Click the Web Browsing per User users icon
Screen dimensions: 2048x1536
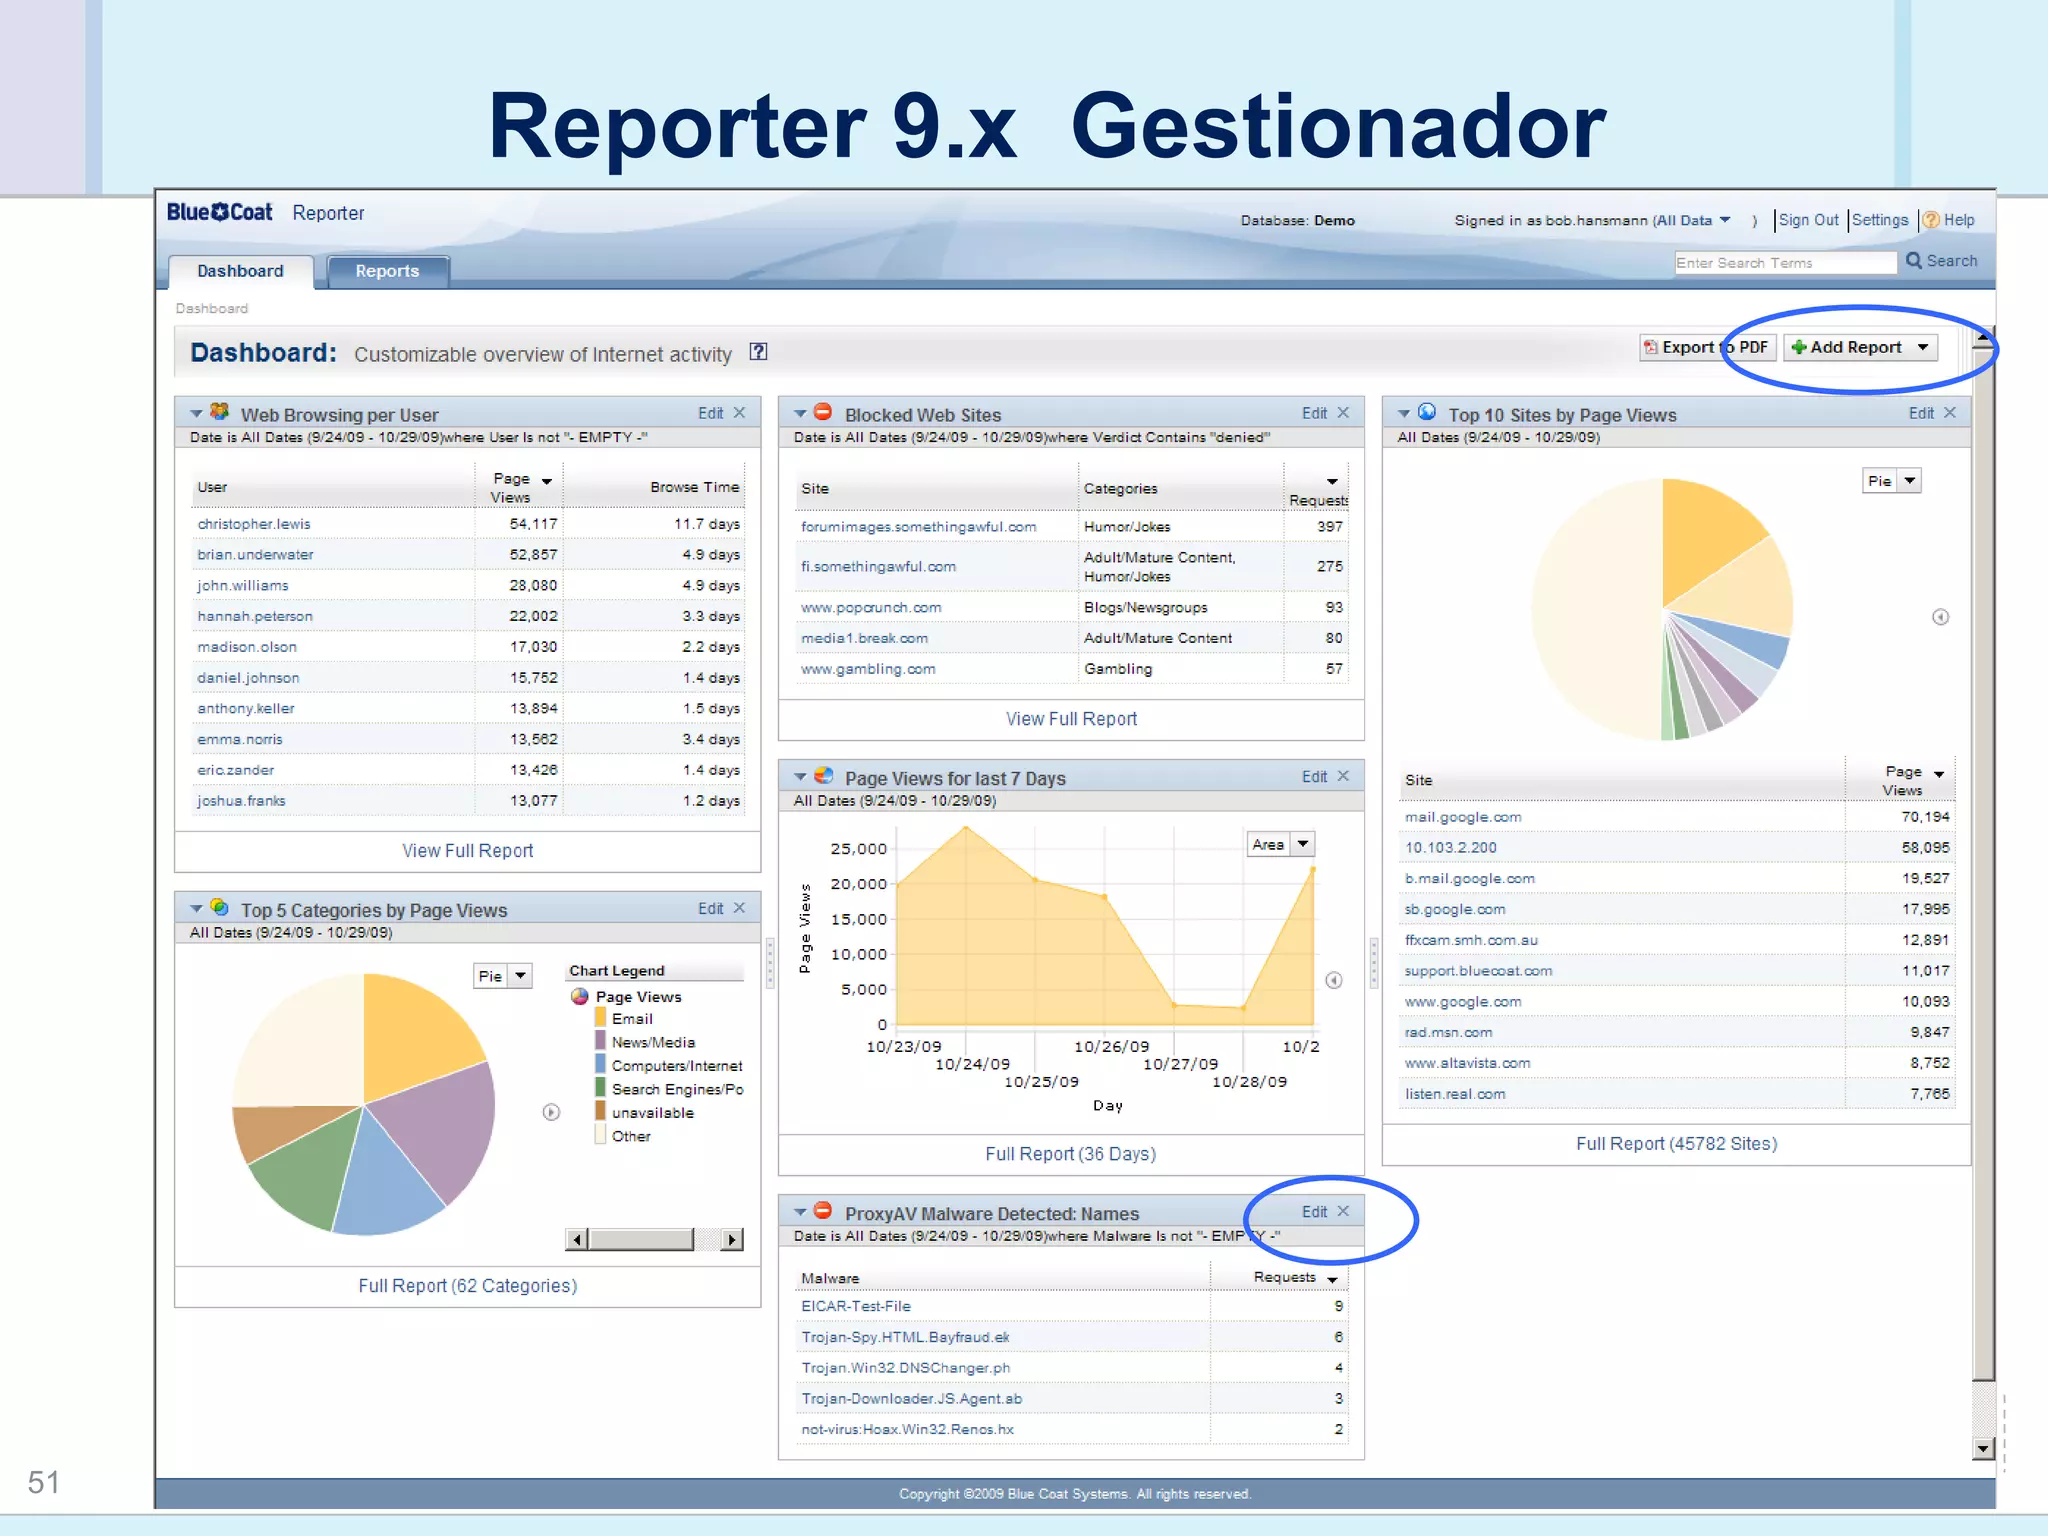[x=220, y=412]
